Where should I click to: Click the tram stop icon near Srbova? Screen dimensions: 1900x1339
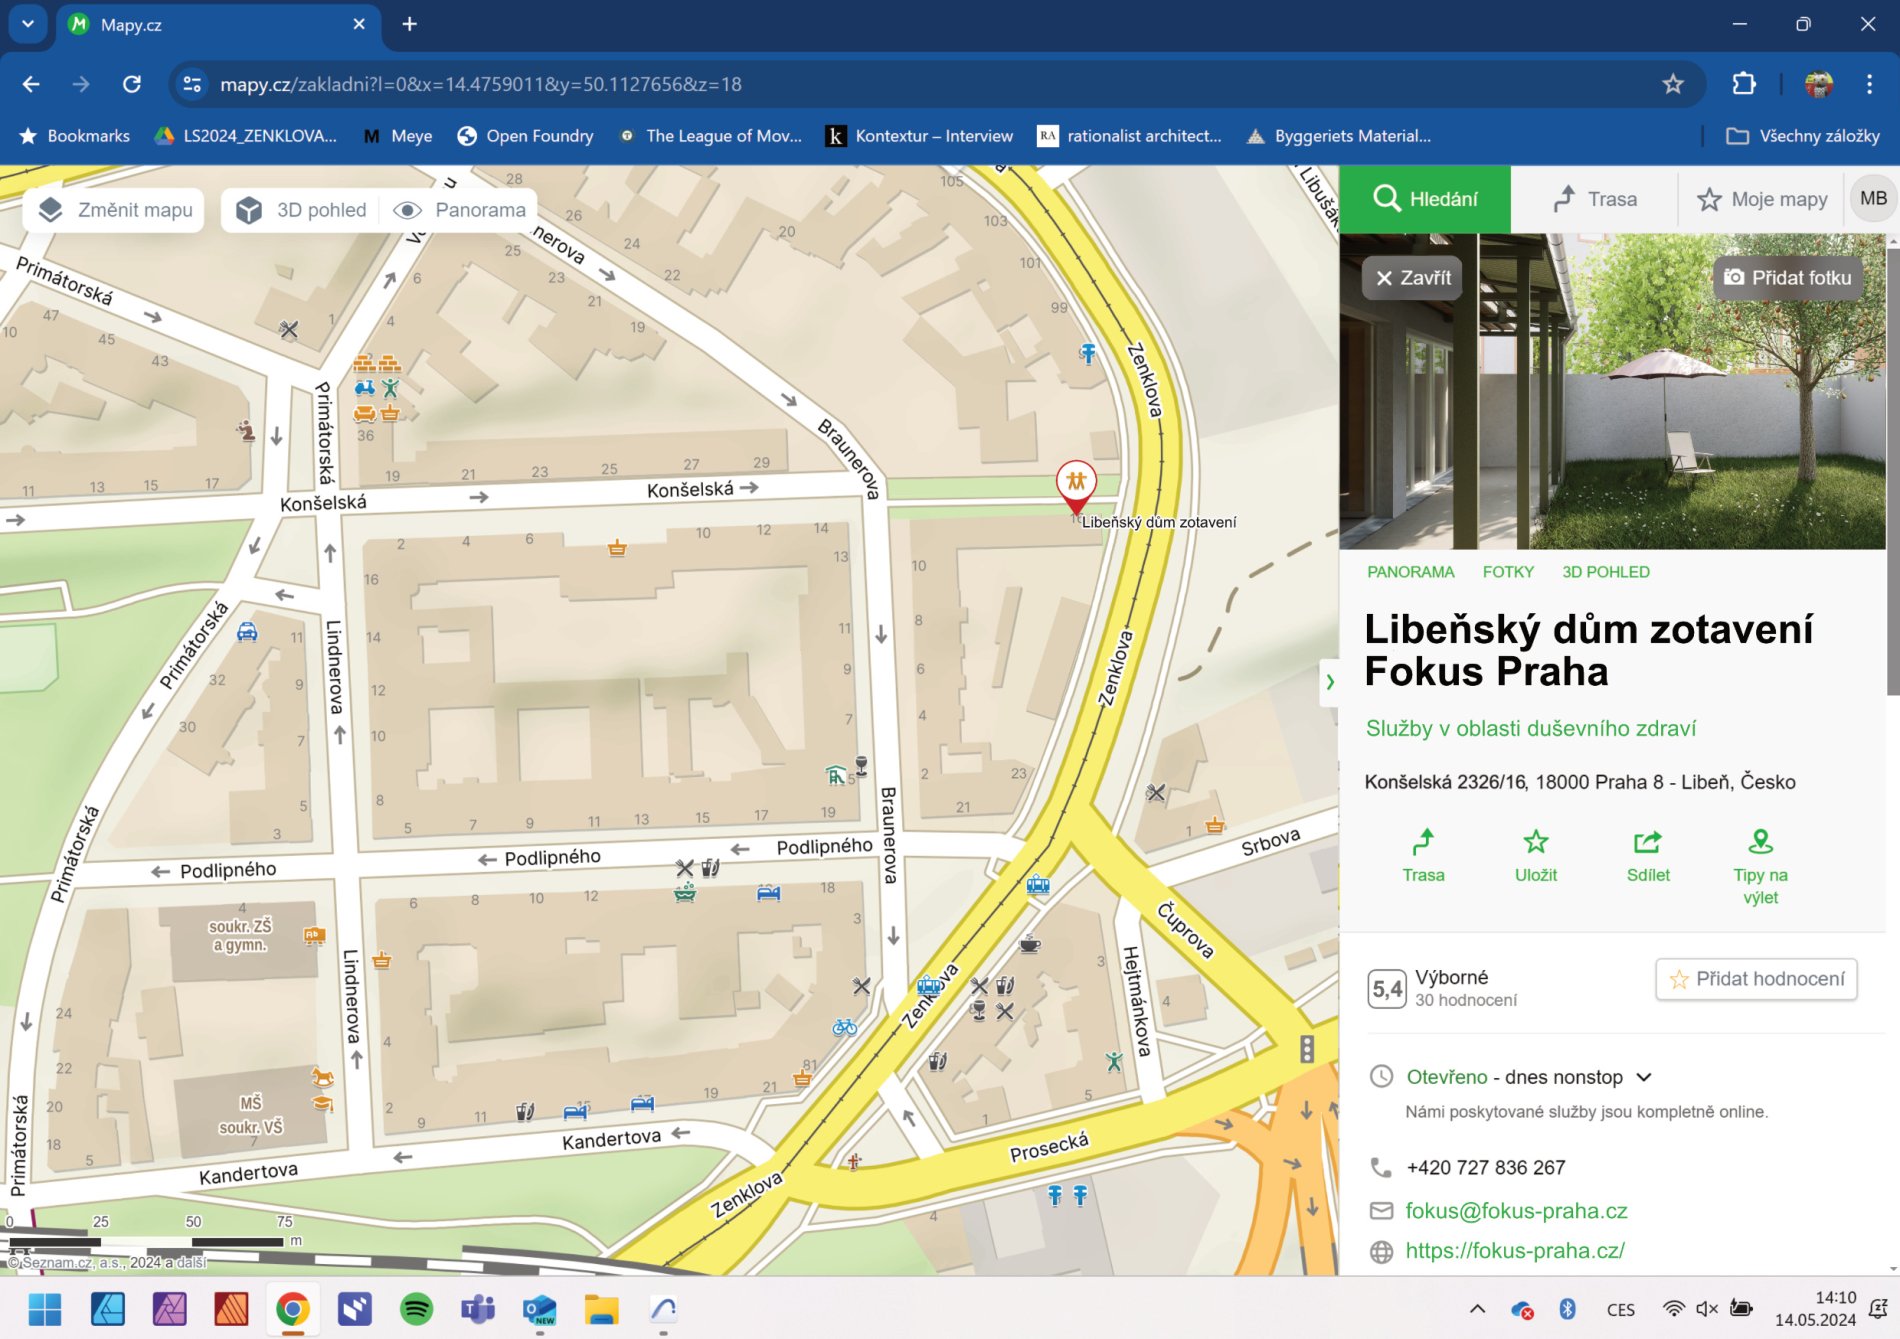1038,884
